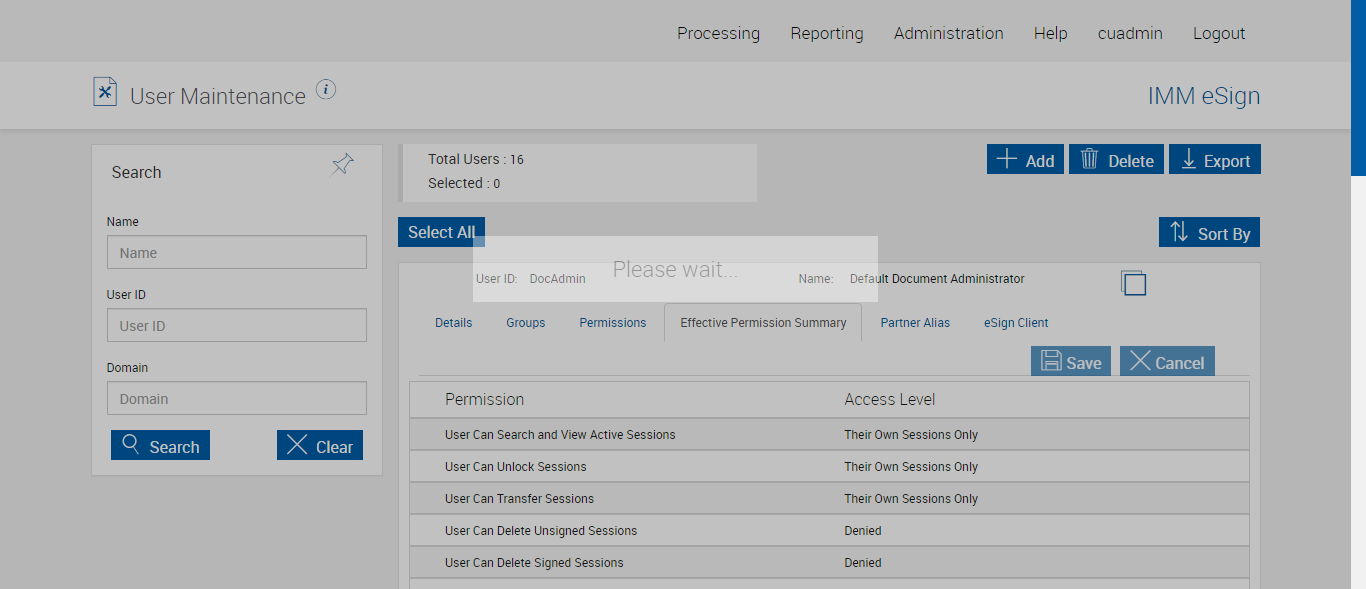Run search with the Search button
Viewport: 1366px width, 589px height.
click(160, 446)
